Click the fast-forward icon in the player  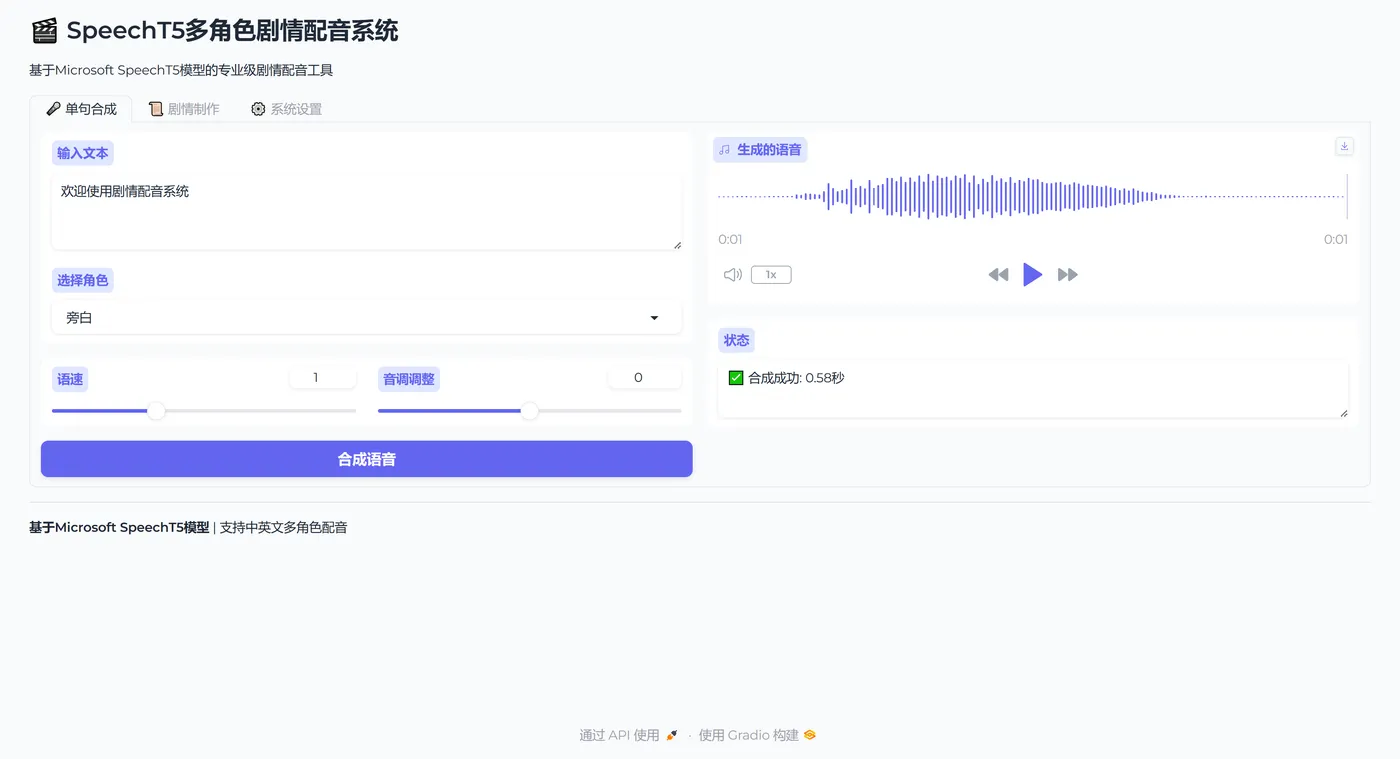tap(1068, 274)
